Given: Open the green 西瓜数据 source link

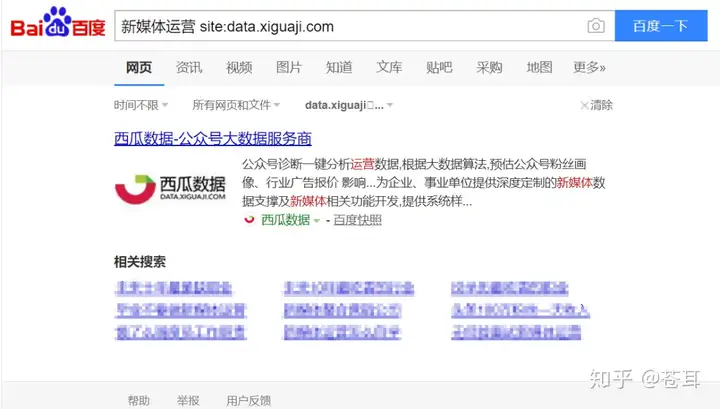Looking at the screenshot, I should [285, 220].
